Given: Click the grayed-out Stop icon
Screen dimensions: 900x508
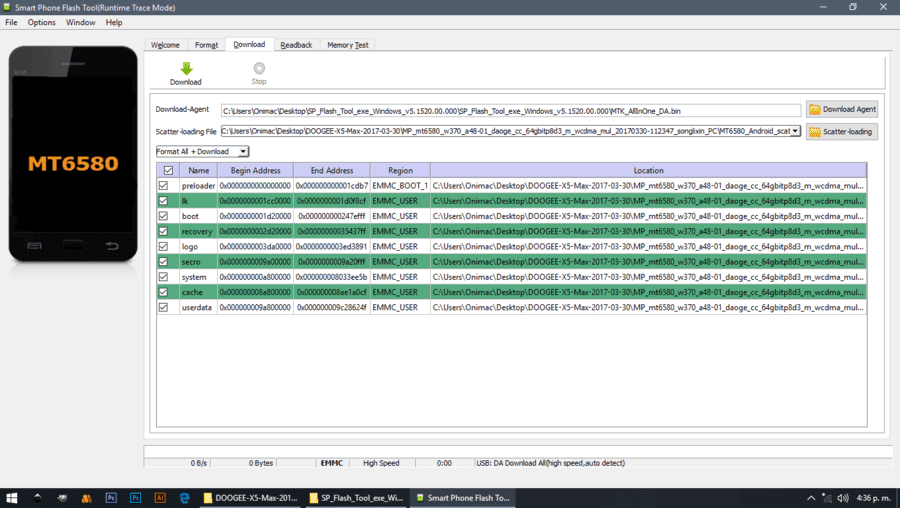Looking at the screenshot, I should point(259,68).
